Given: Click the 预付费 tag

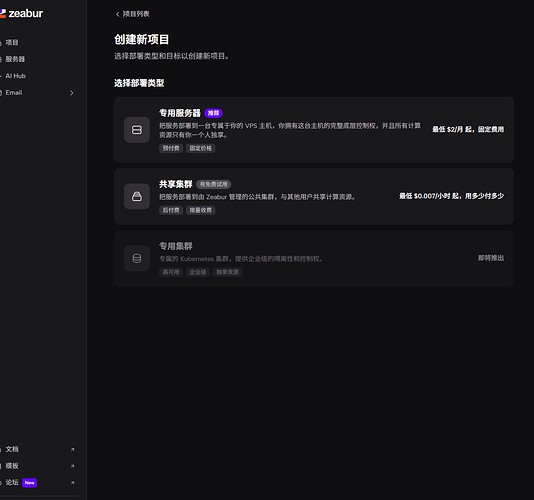Looking at the screenshot, I should pos(171,148).
